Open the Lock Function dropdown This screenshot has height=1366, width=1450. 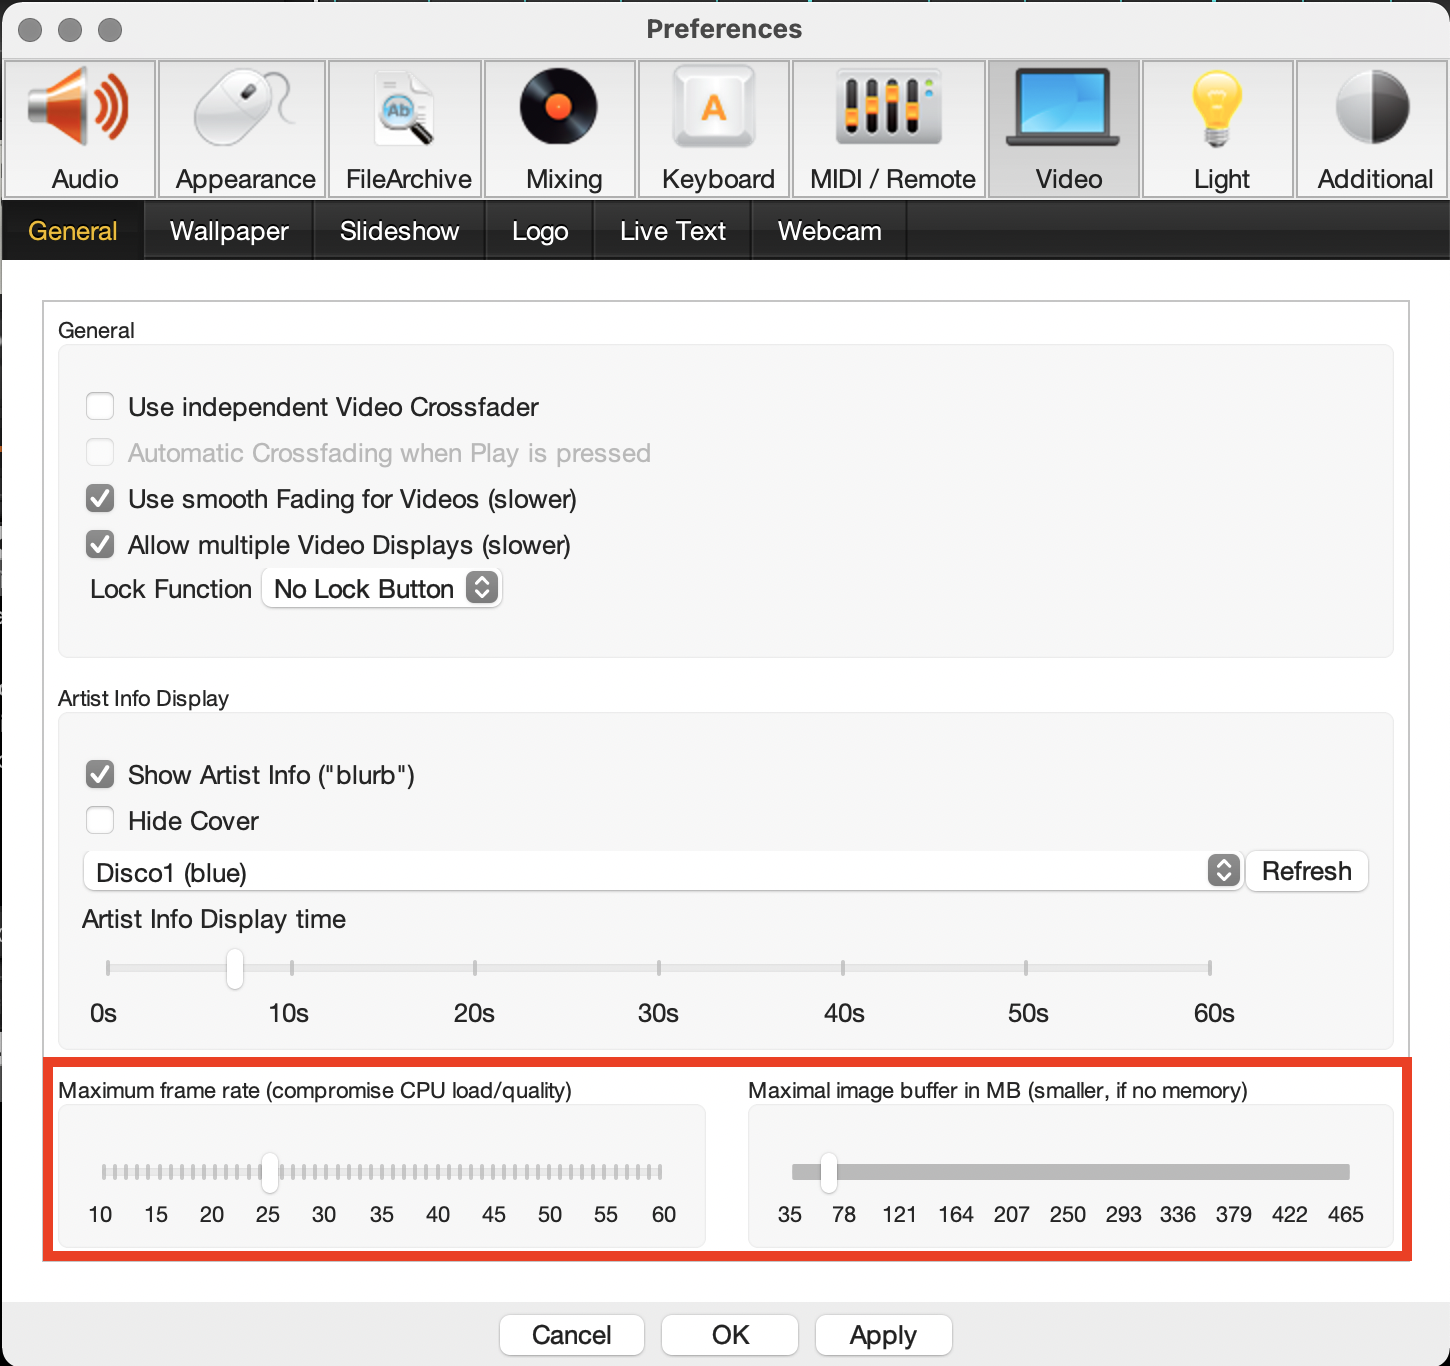(382, 589)
